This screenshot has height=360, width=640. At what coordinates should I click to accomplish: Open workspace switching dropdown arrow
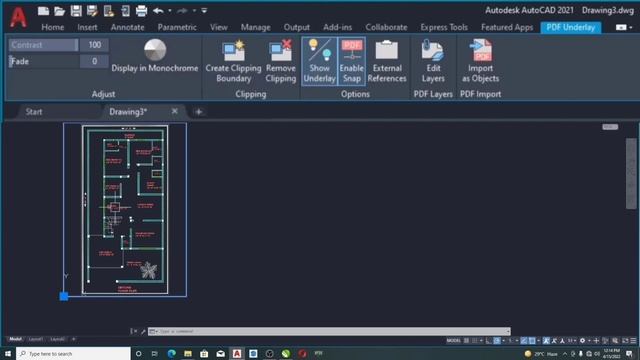(x=589, y=340)
